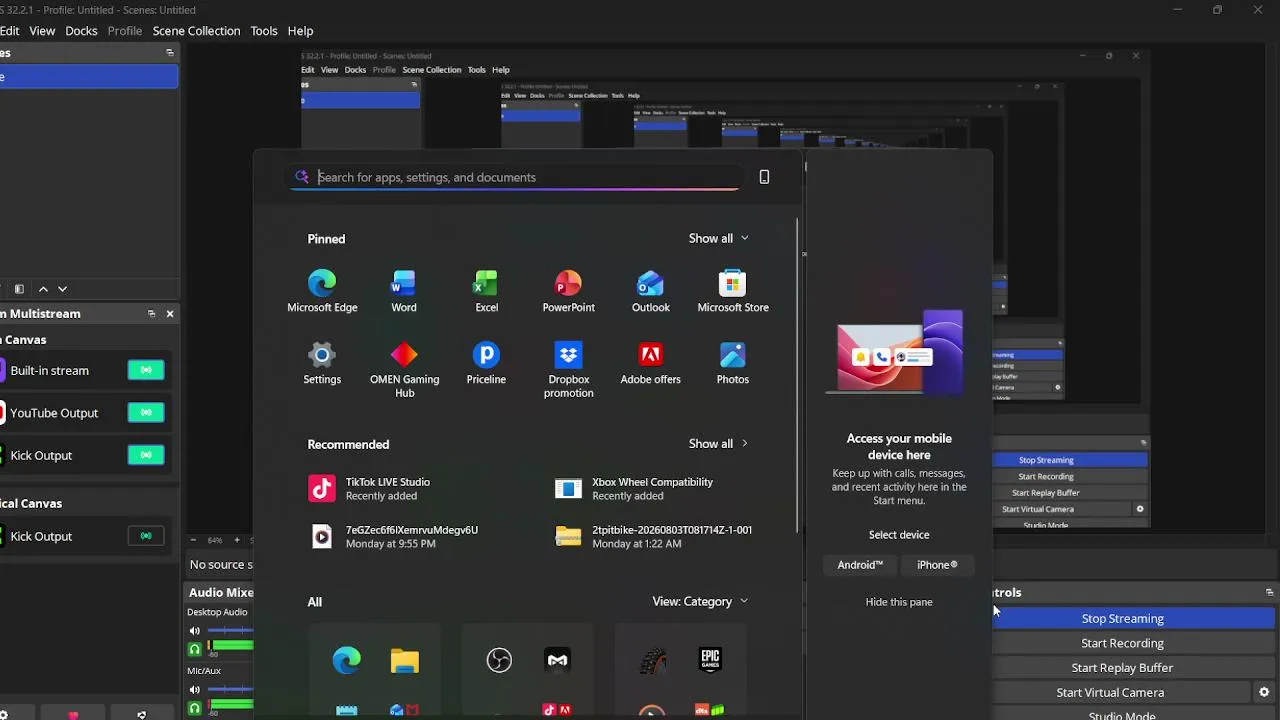Open the Adobe offers pinned icon
This screenshot has width=1280, height=720.
(x=650, y=363)
